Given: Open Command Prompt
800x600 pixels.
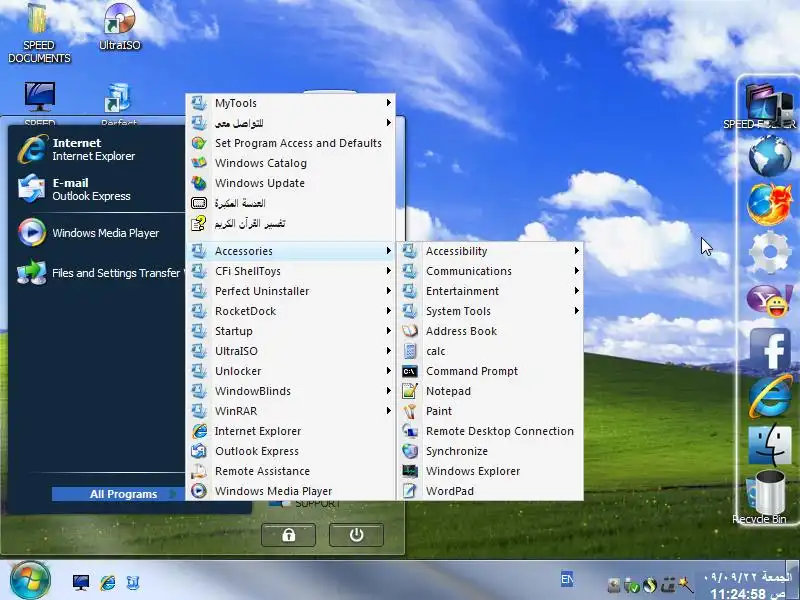Looking at the screenshot, I should [490, 371].
